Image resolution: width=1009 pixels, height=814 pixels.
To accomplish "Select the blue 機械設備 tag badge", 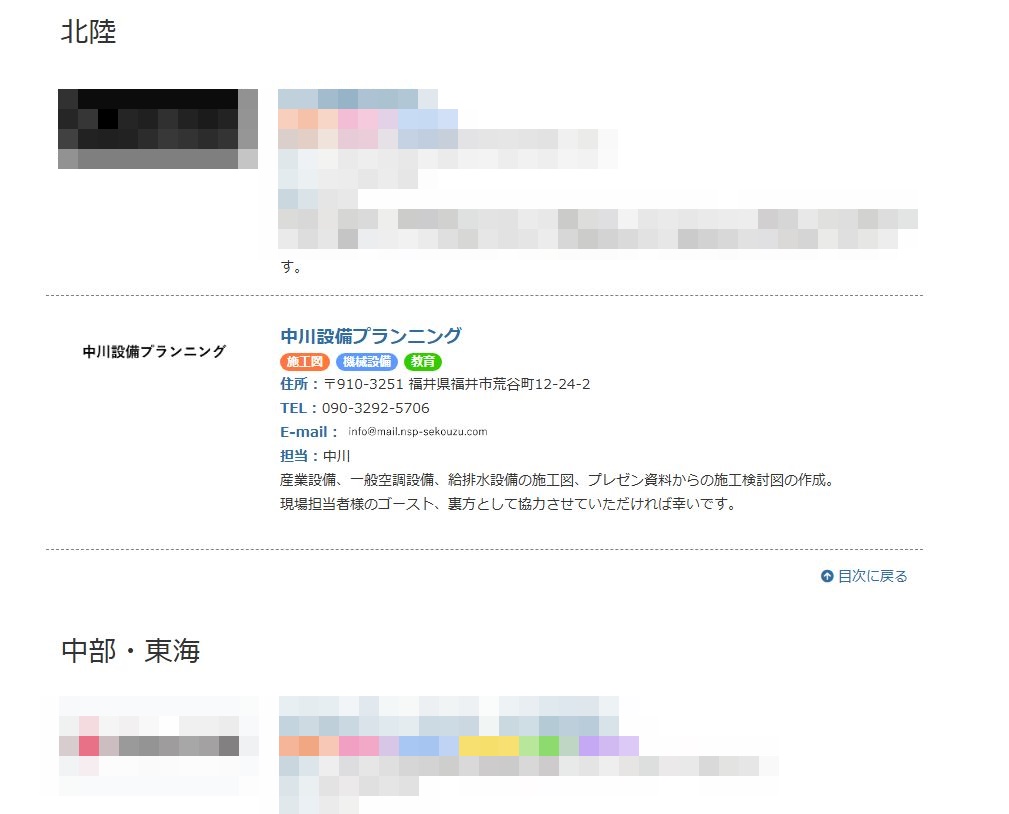I will tap(367, 362).
